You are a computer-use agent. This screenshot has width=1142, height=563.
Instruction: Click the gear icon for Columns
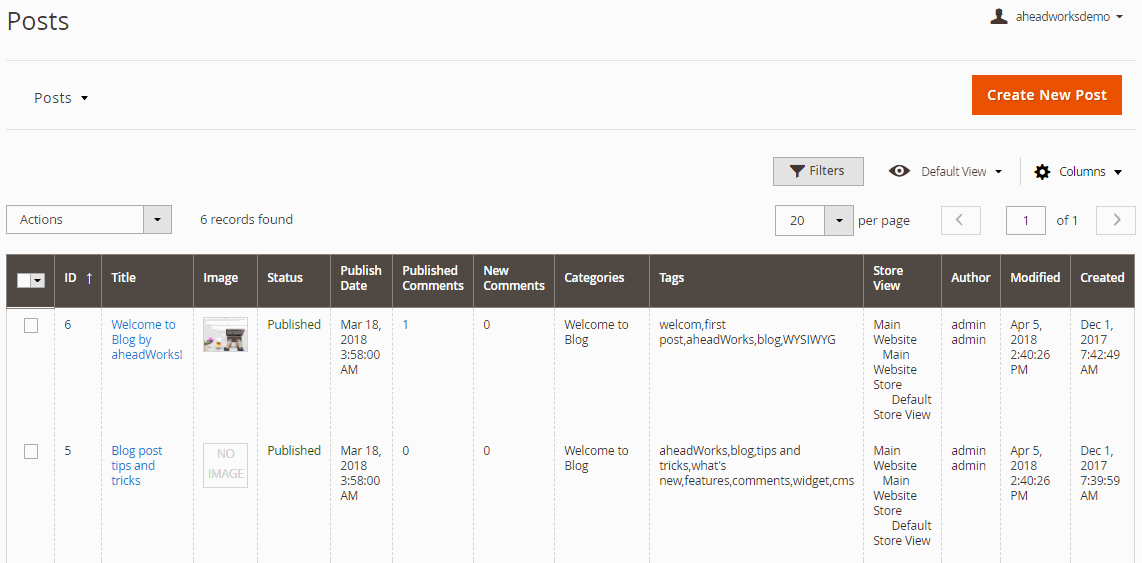(x=1042, y=172)
